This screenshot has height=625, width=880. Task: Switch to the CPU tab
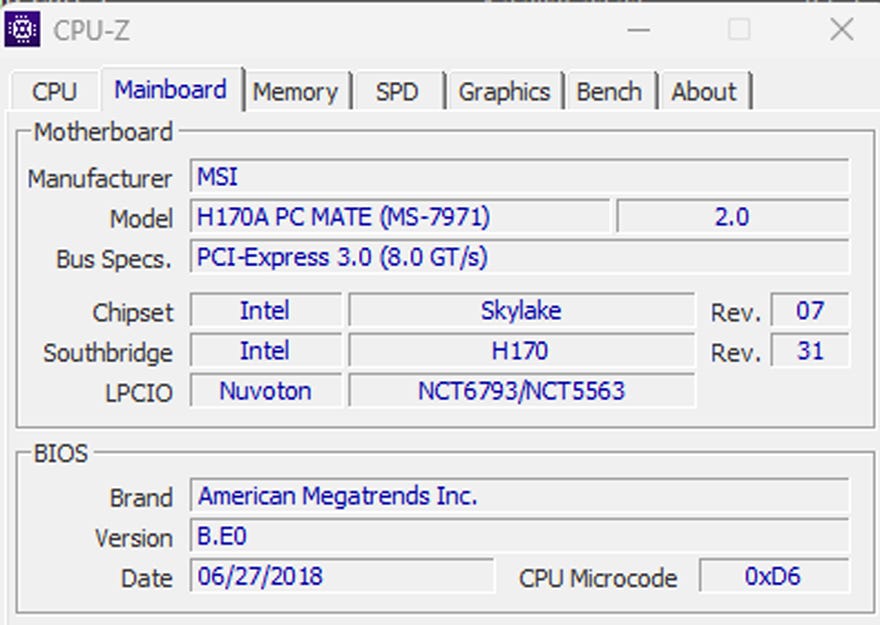(x=54, y=92)
